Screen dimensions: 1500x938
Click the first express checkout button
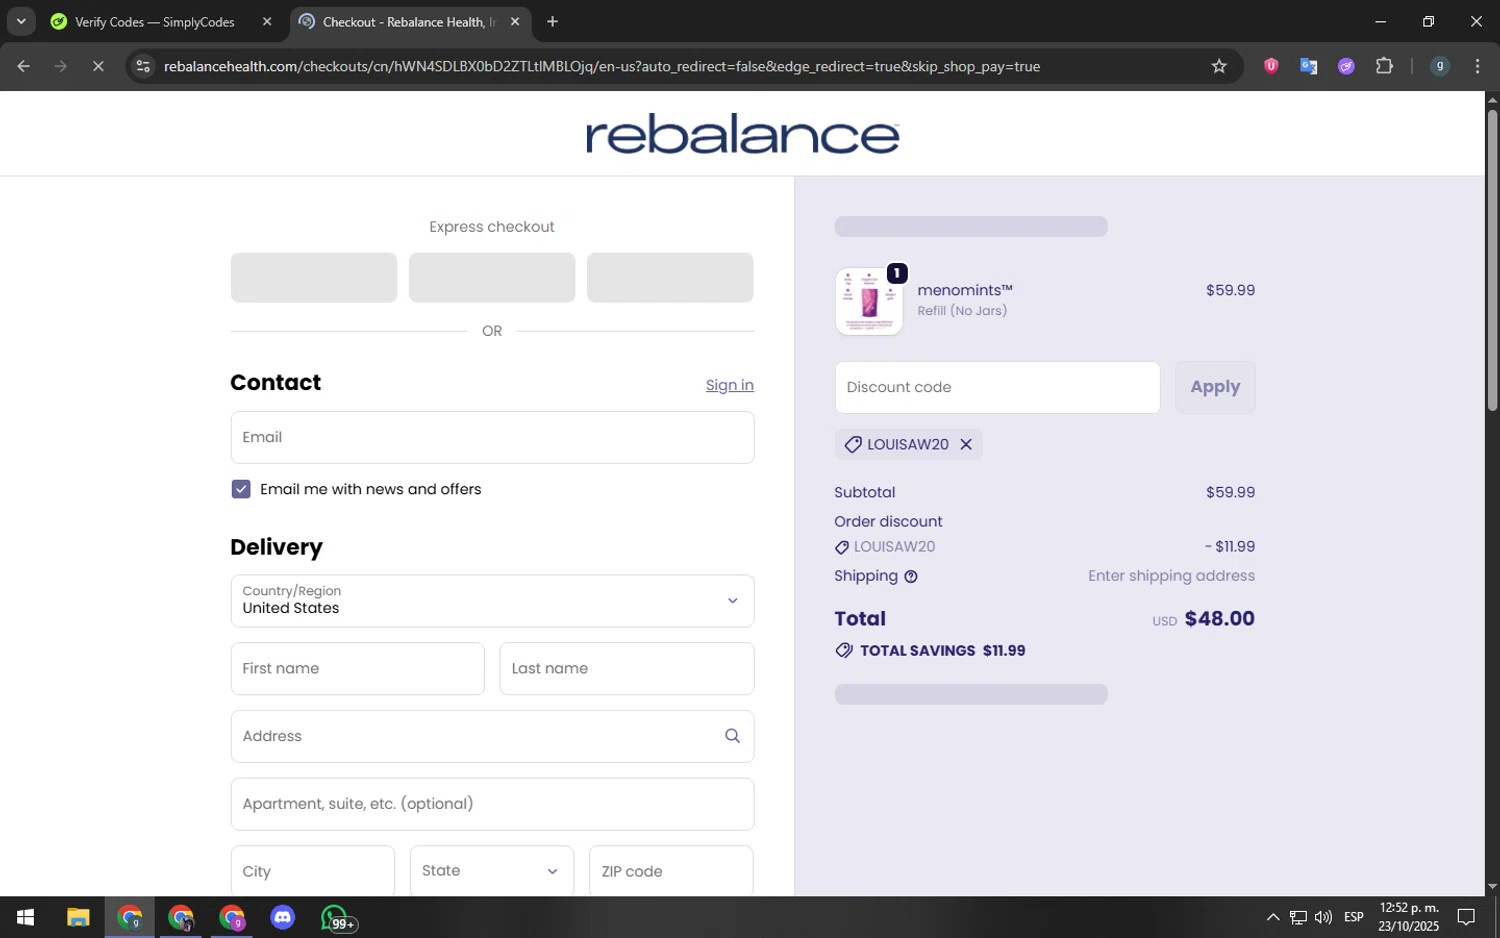[x=314, y=277]
